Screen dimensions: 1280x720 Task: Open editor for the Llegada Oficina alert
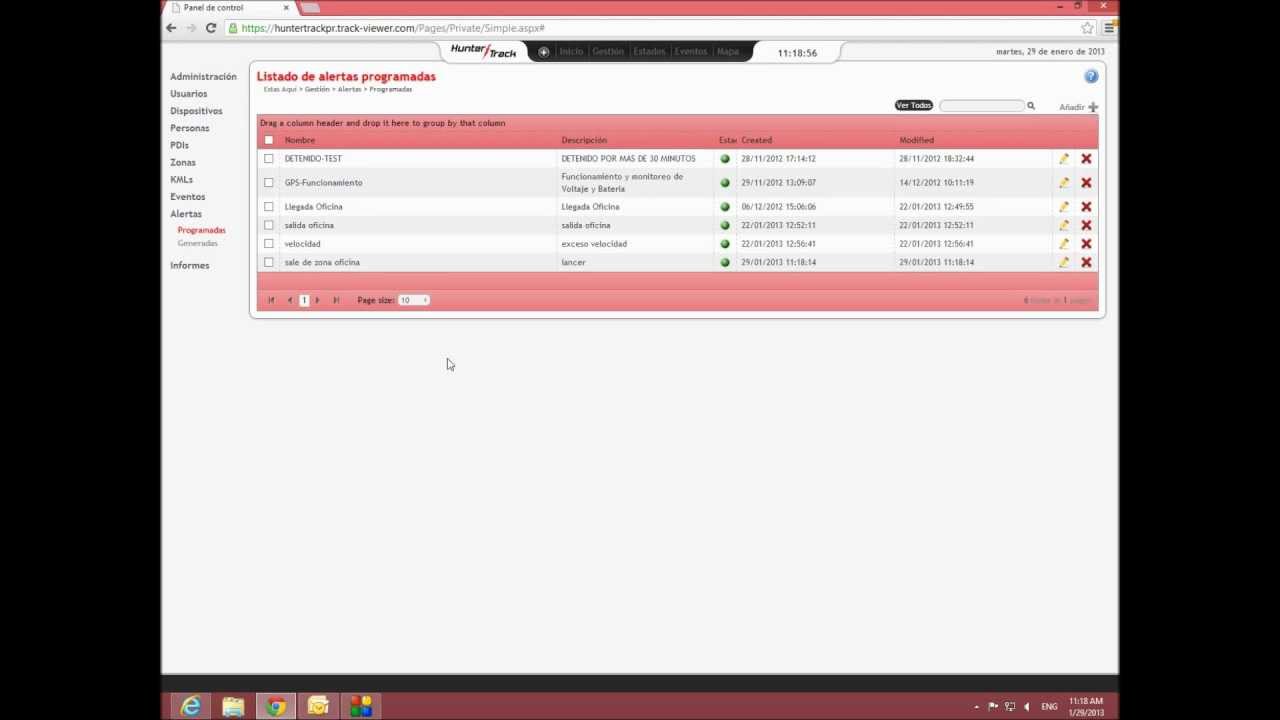click(1064, 207)
